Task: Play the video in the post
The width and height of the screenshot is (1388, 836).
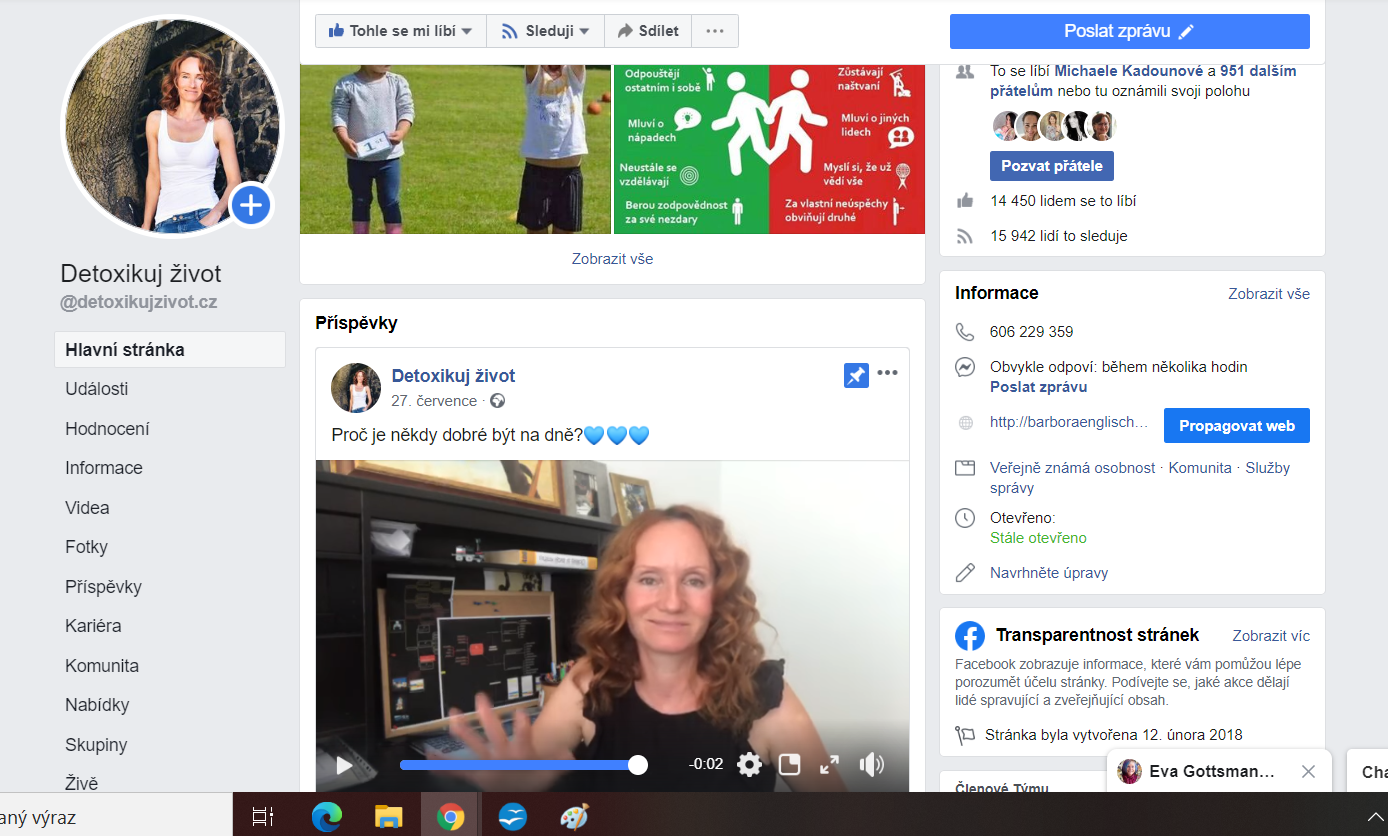Action: tap(344, 765)
